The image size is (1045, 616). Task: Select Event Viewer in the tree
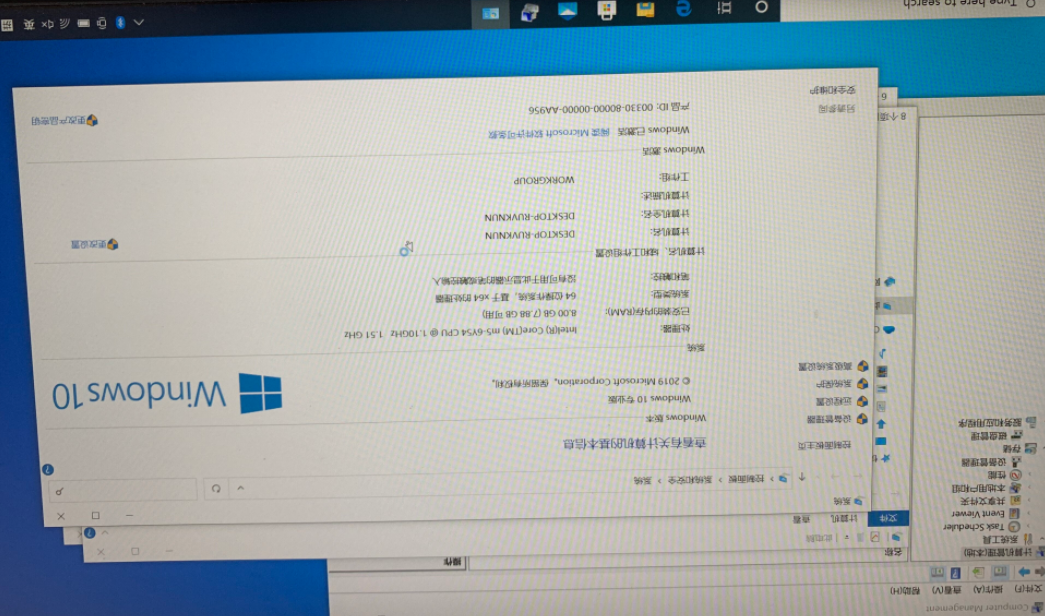click(x=977, y=513)
